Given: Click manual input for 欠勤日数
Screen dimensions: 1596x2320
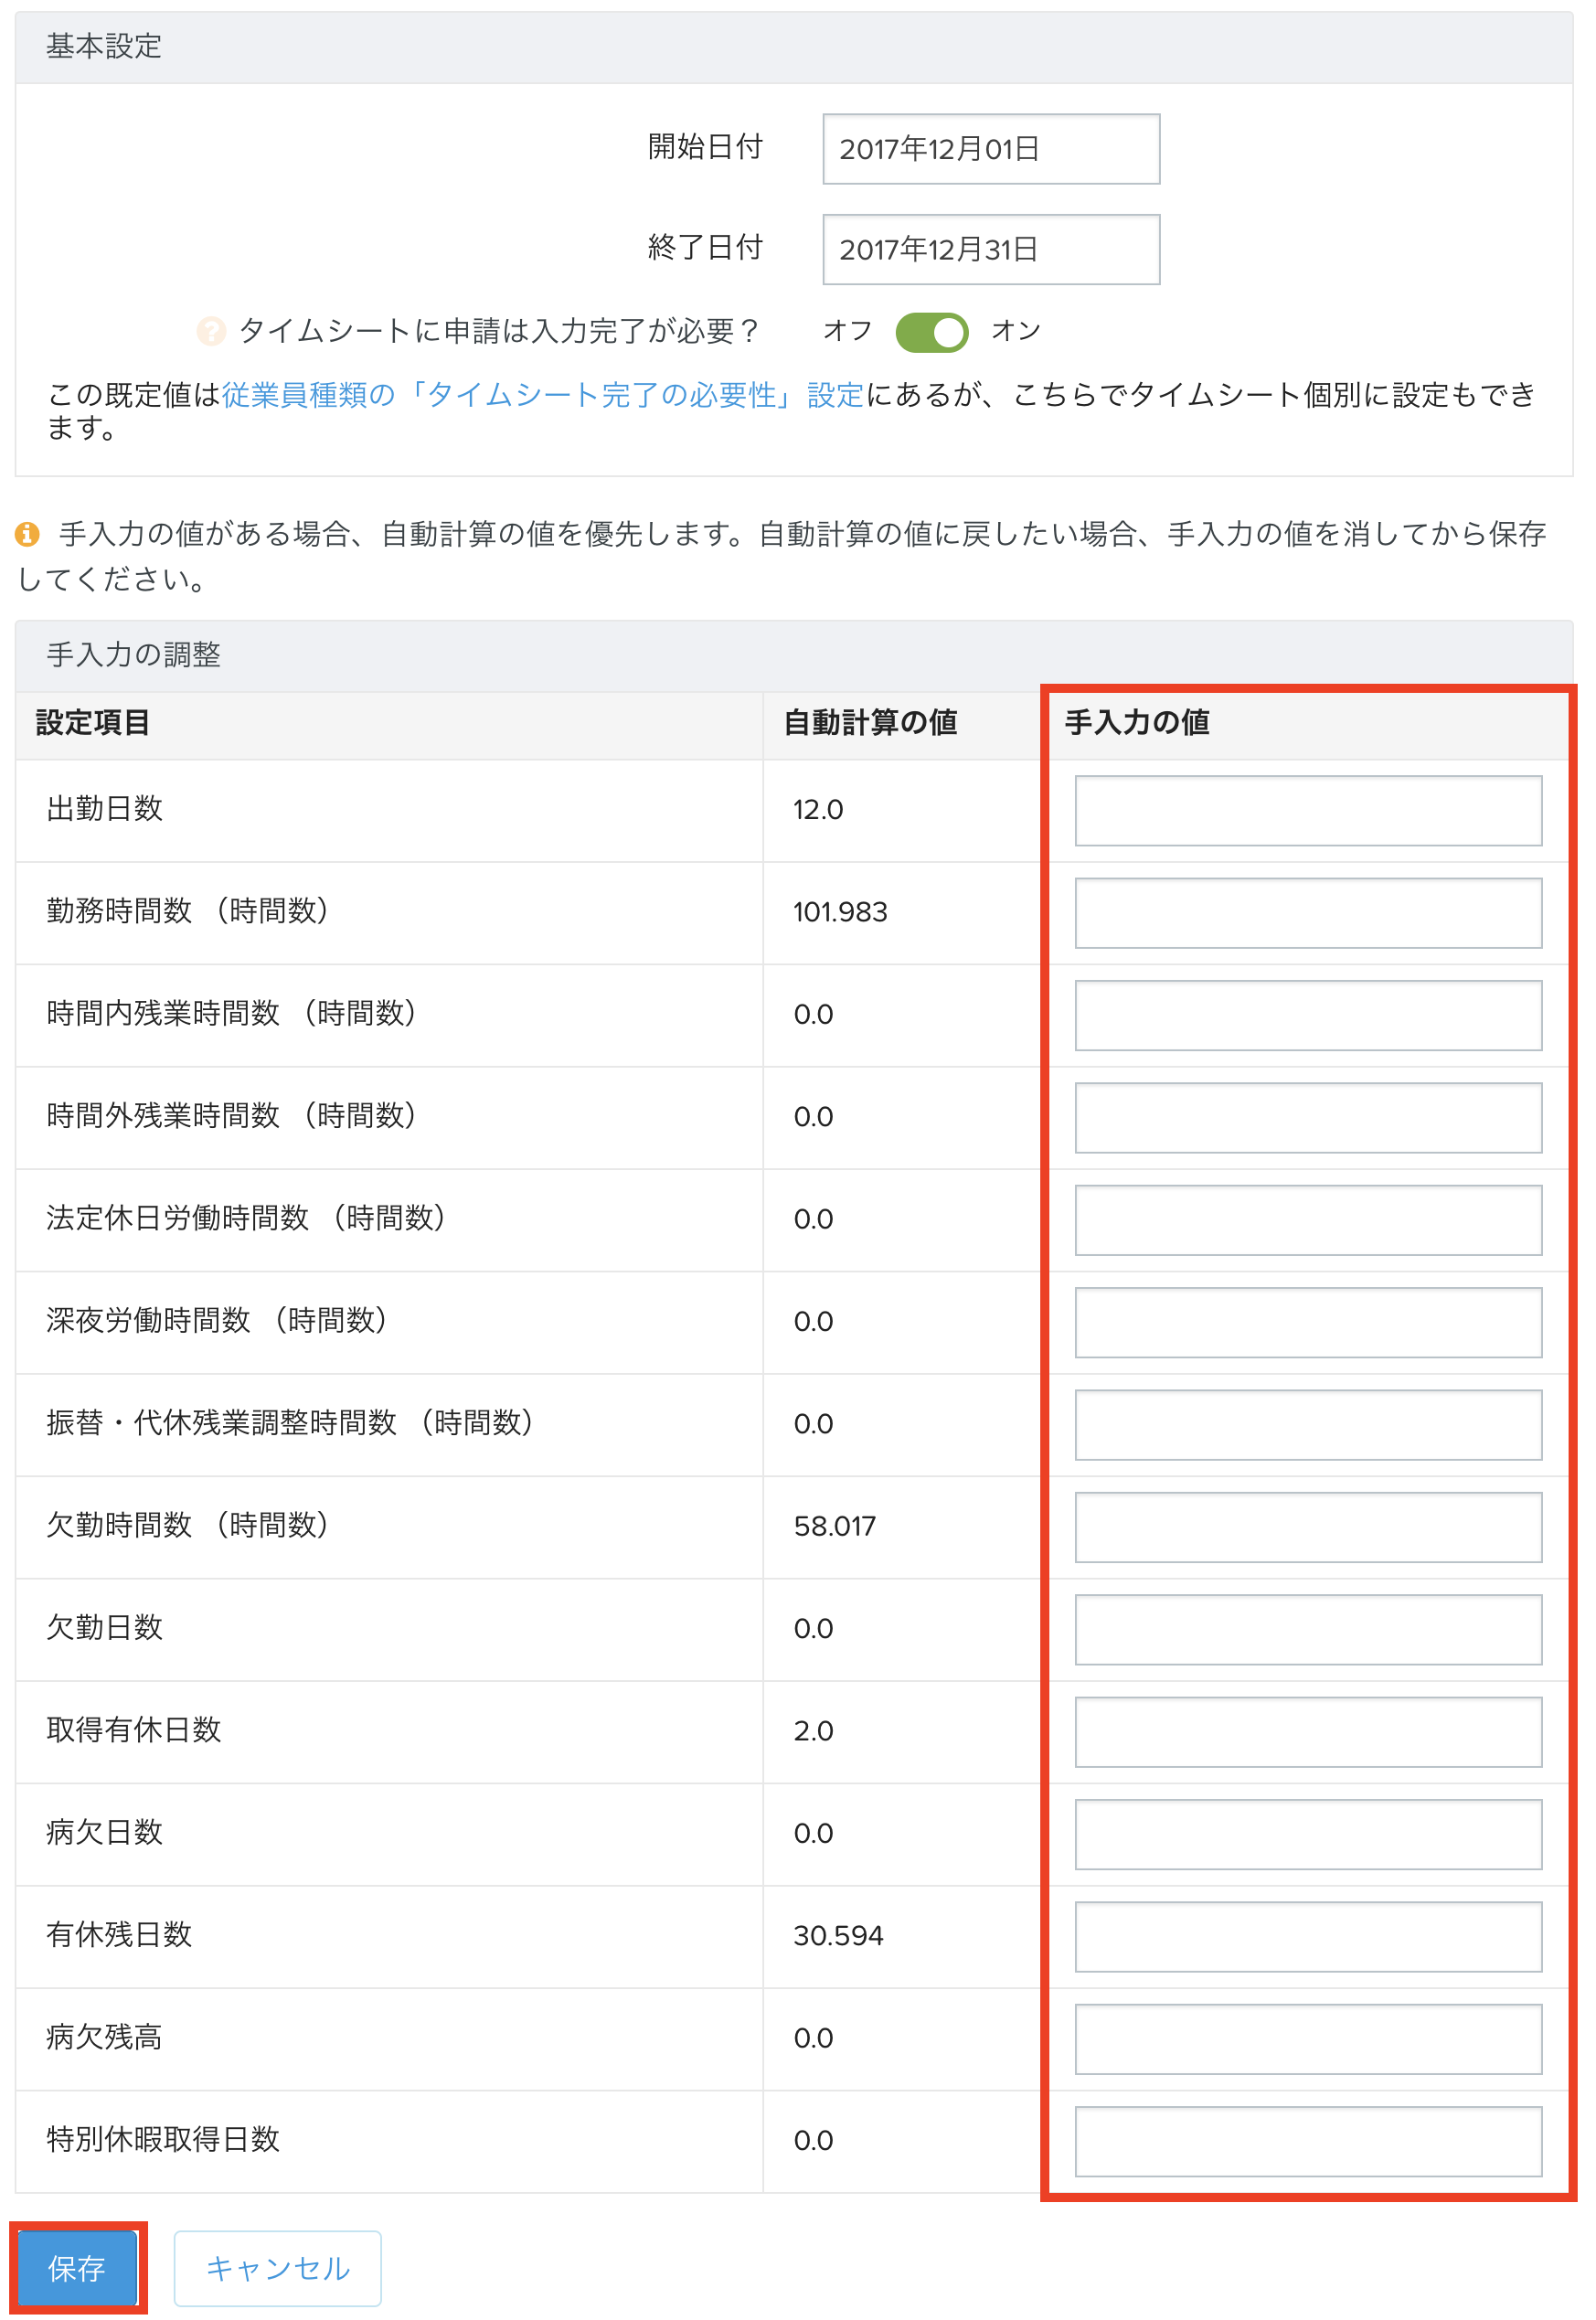Looking at the screenshot, I should (x=1307, y=1629).
